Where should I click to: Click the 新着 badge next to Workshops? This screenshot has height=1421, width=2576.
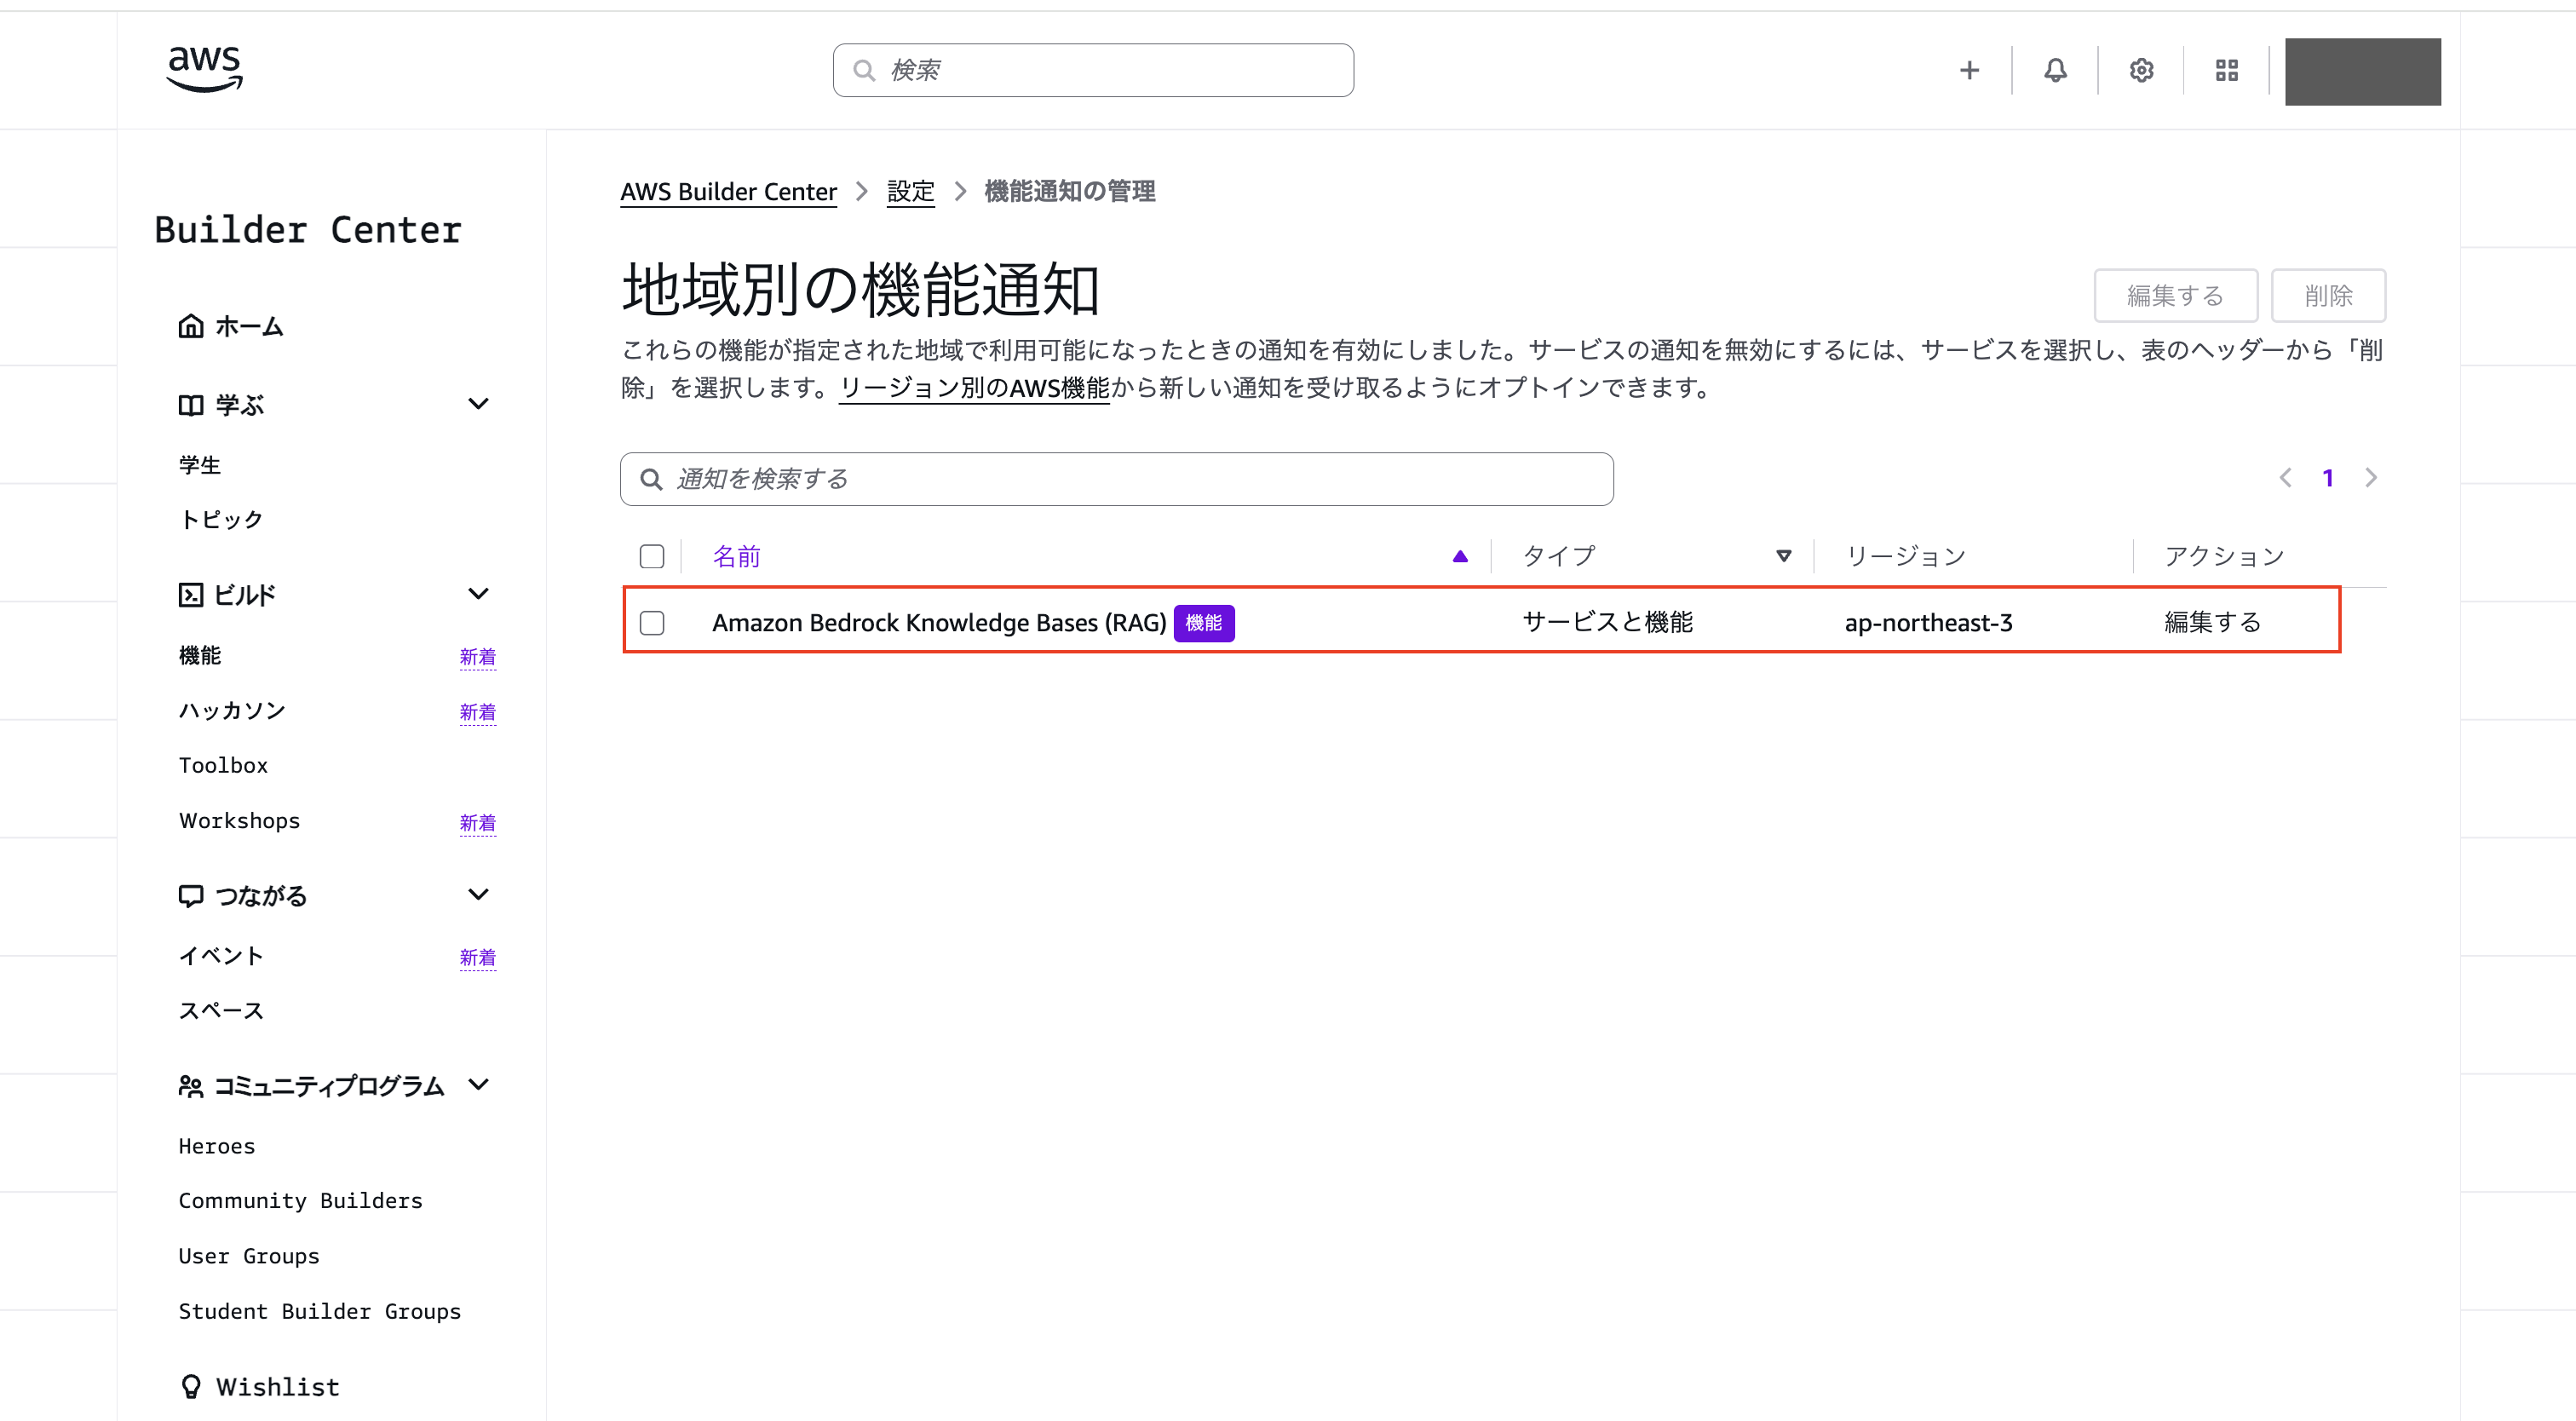point(478,823)
